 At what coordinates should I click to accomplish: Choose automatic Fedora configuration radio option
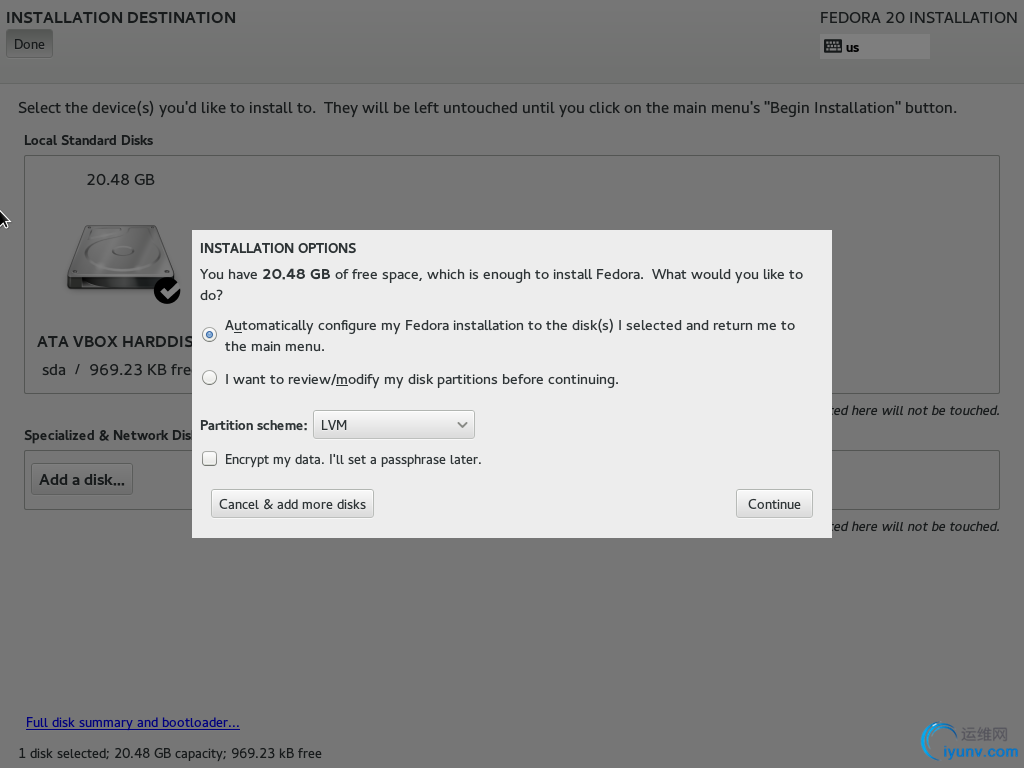pos(209,334)
